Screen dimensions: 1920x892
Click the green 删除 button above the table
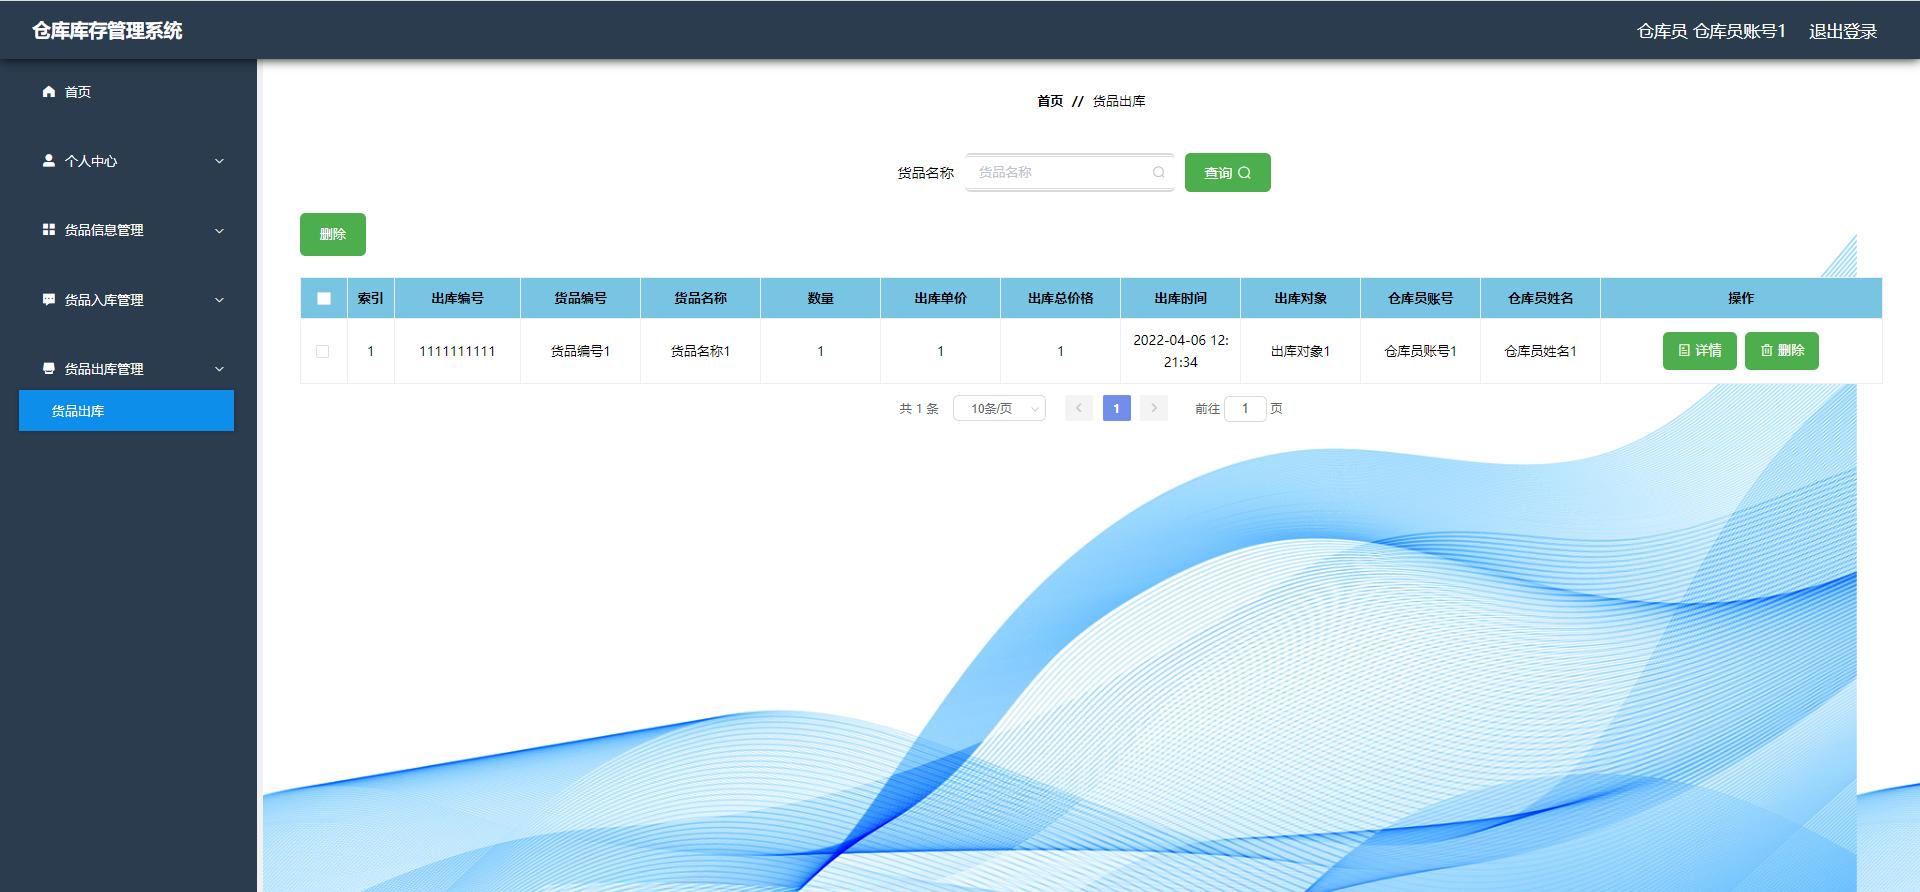(x=332, y=234)
